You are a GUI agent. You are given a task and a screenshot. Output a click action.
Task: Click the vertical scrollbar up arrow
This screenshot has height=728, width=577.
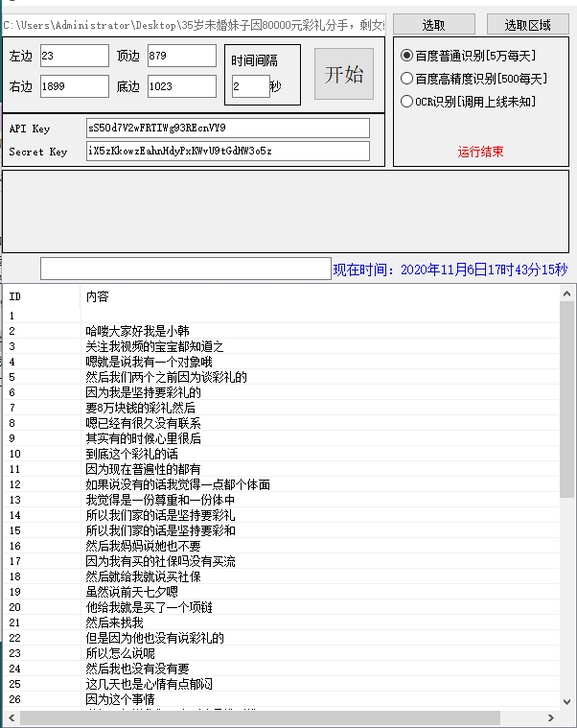[x=567, y=293]
